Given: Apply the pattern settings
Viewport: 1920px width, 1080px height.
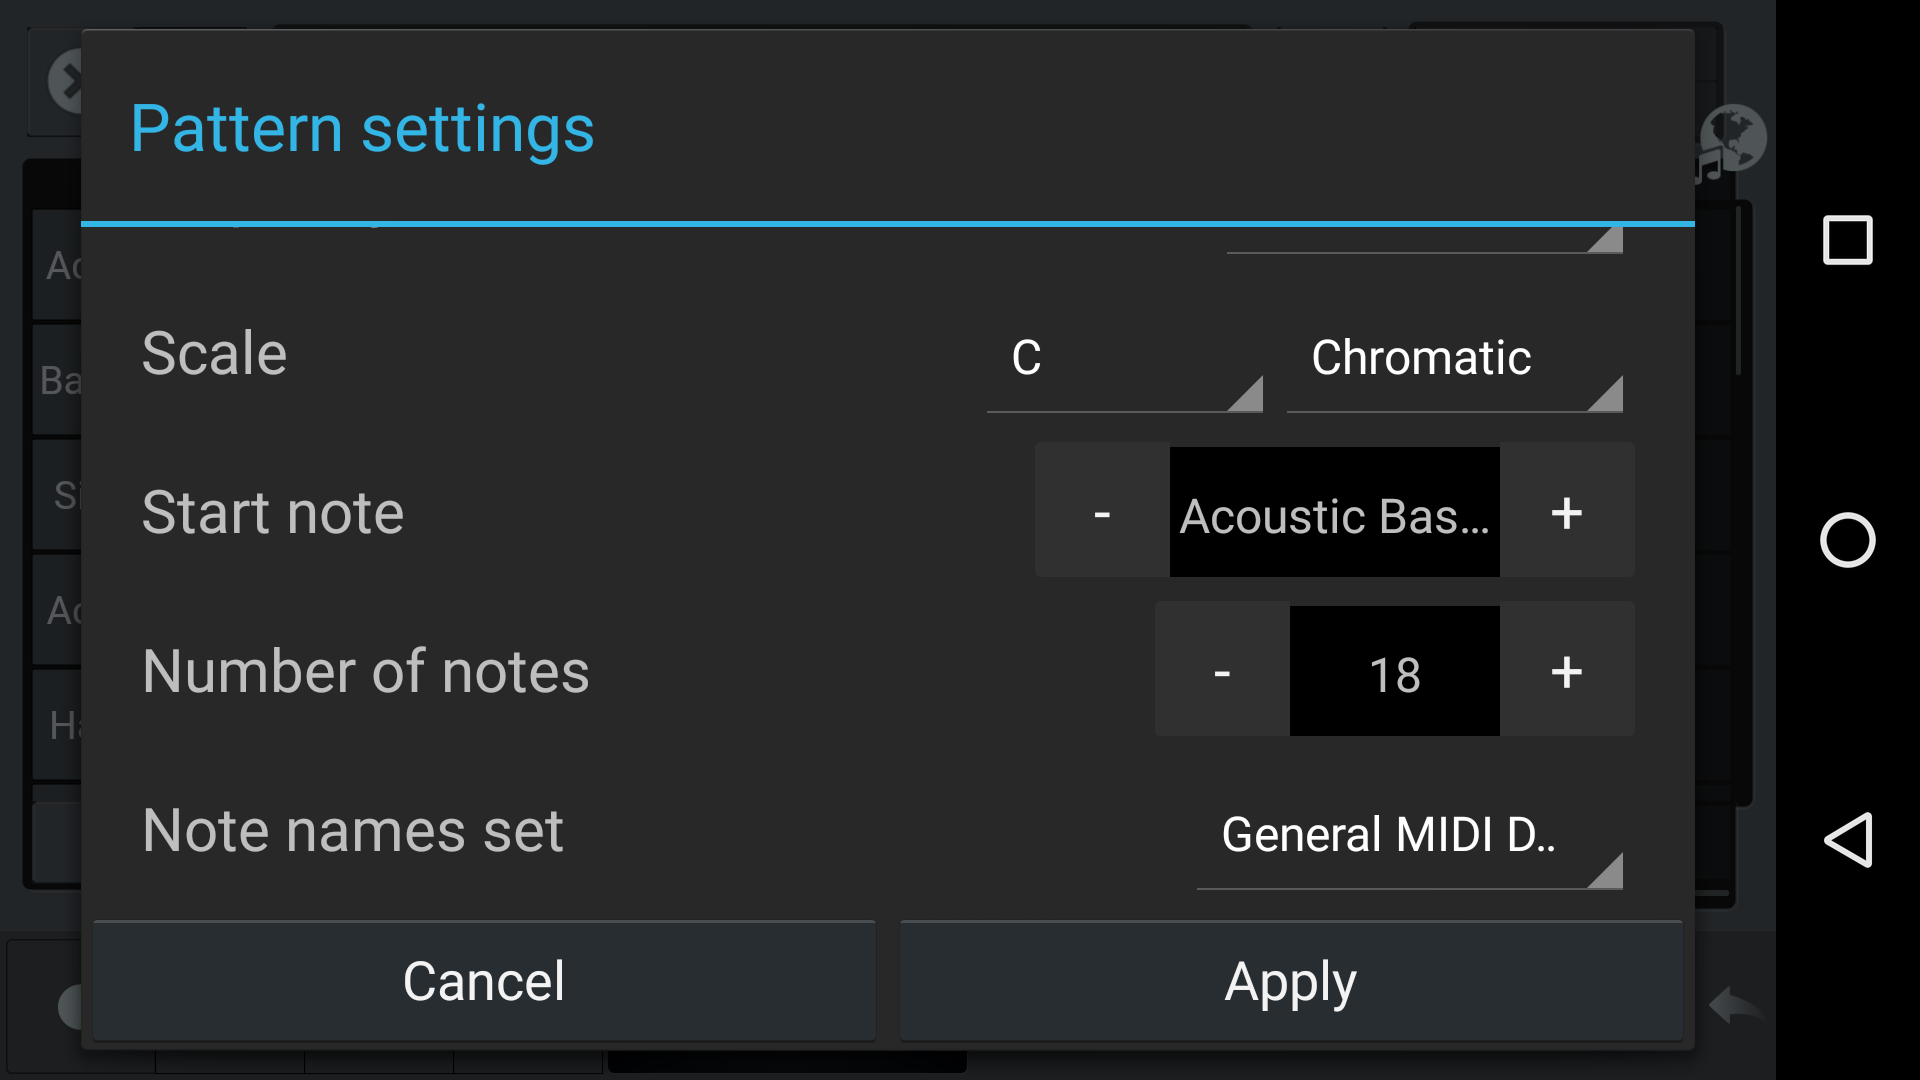Looking at the screenshot, I should point(1291,981).
